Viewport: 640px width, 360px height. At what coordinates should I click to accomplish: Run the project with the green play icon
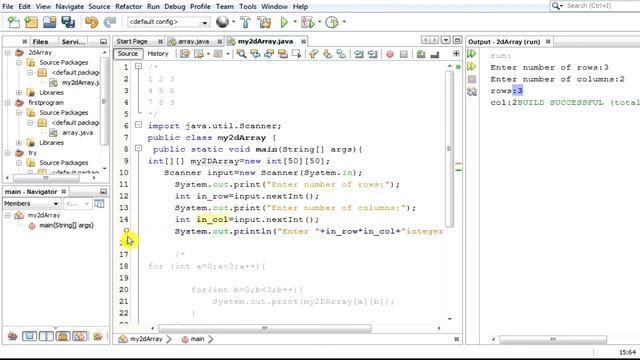(284, 22)
